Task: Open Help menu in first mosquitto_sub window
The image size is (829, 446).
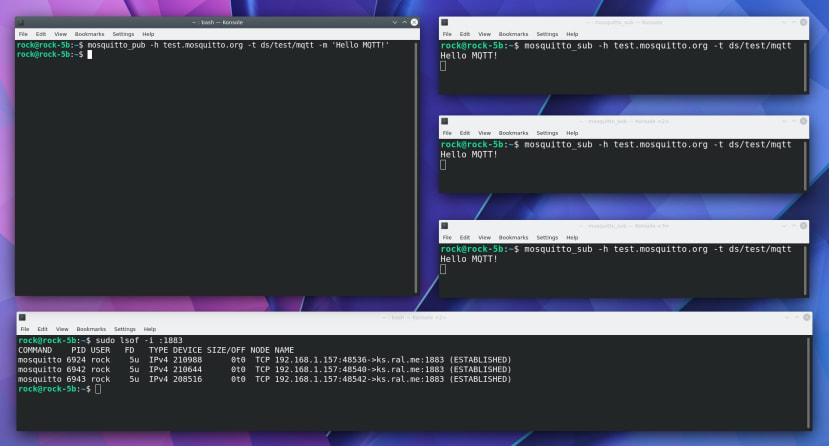Action: click(572, 34)
